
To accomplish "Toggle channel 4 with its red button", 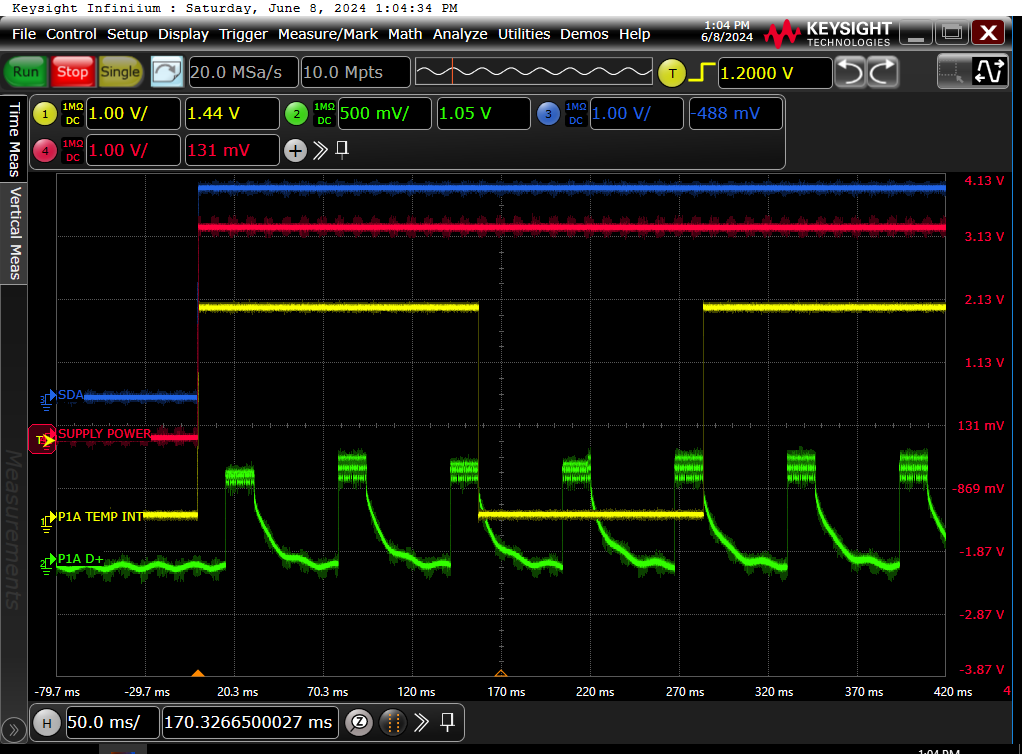I will tap(45, 150).
